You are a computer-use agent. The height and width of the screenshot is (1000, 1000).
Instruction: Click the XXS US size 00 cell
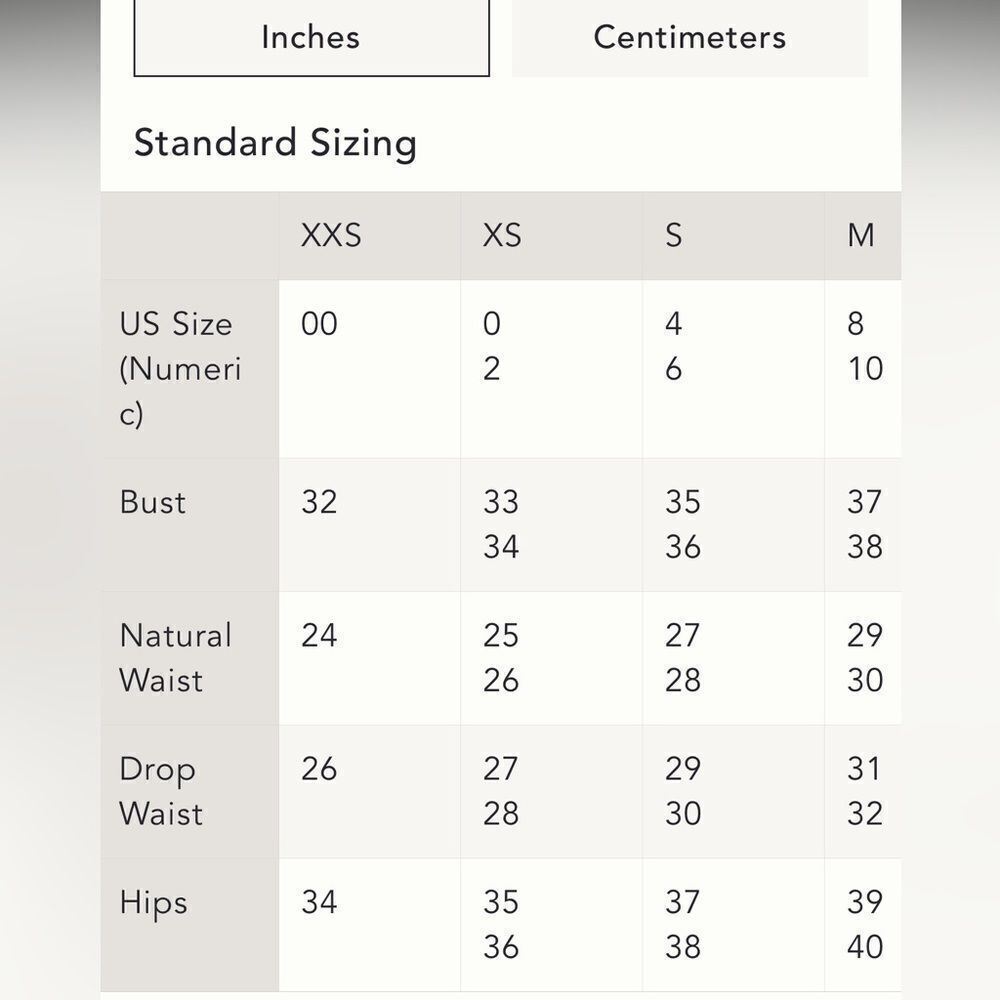[369, 369]
